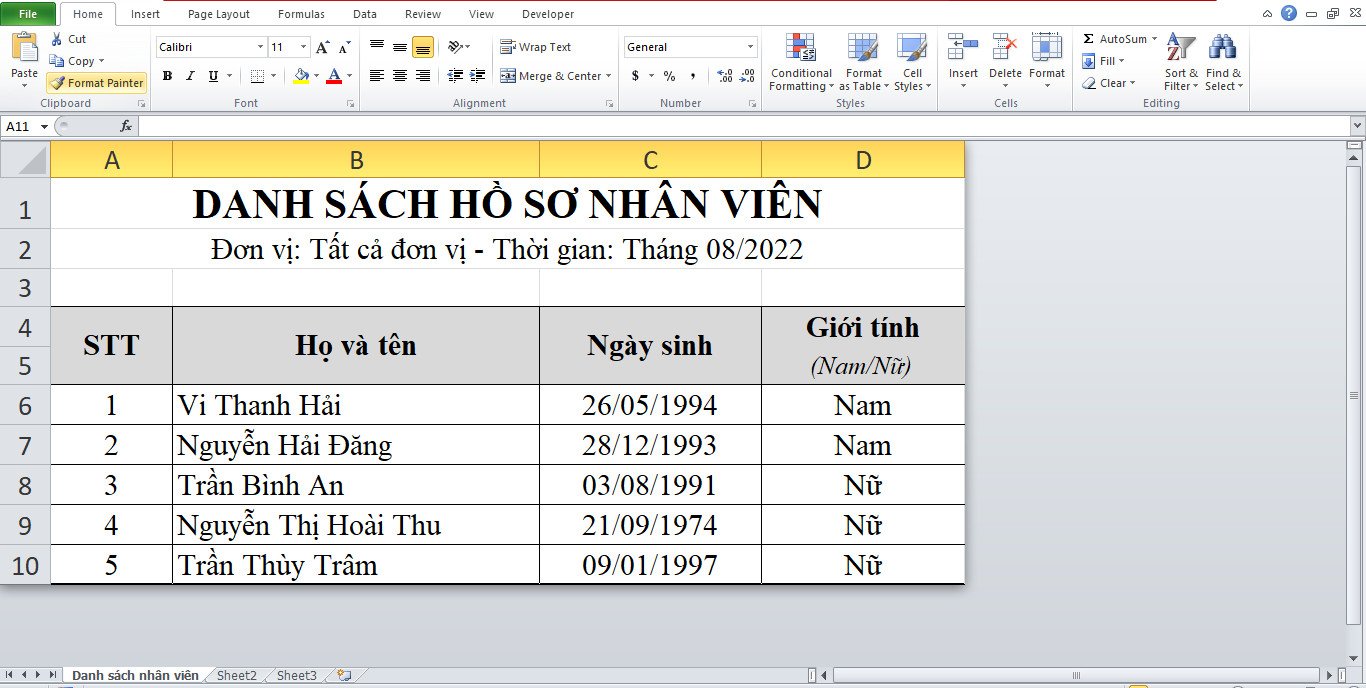Activate the Format Painter tool
This screenshot has height=688, width=1366.
[96, 82]
